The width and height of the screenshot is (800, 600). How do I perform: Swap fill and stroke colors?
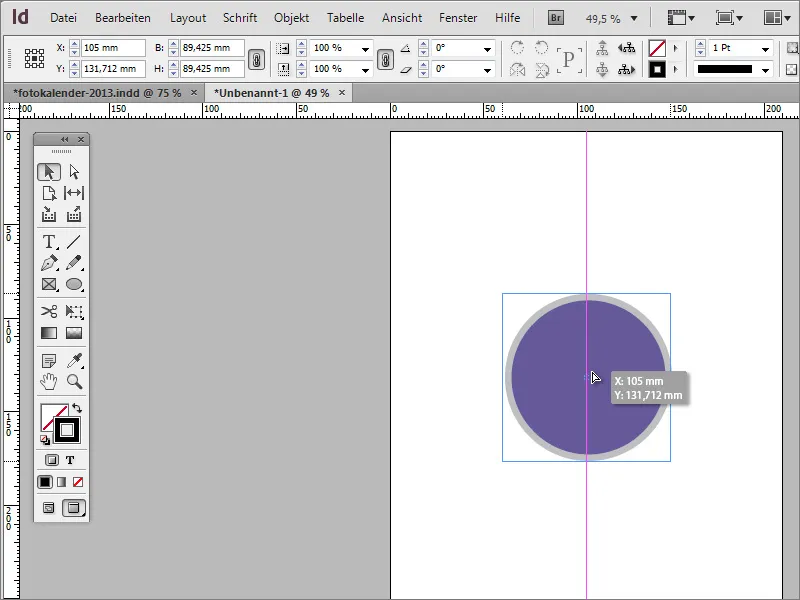pos(77,408)
